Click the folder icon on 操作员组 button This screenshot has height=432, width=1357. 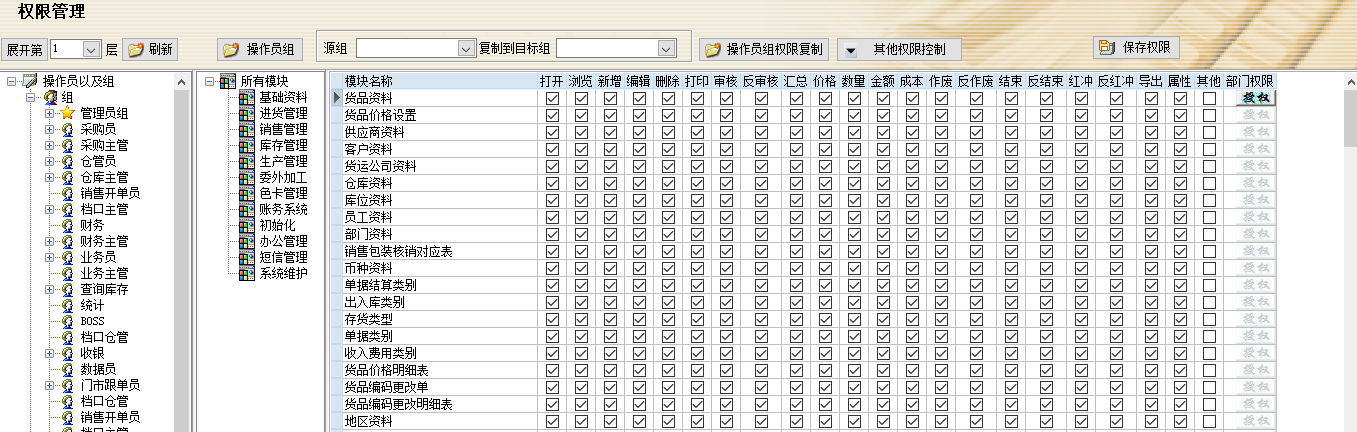coord(231,49)
